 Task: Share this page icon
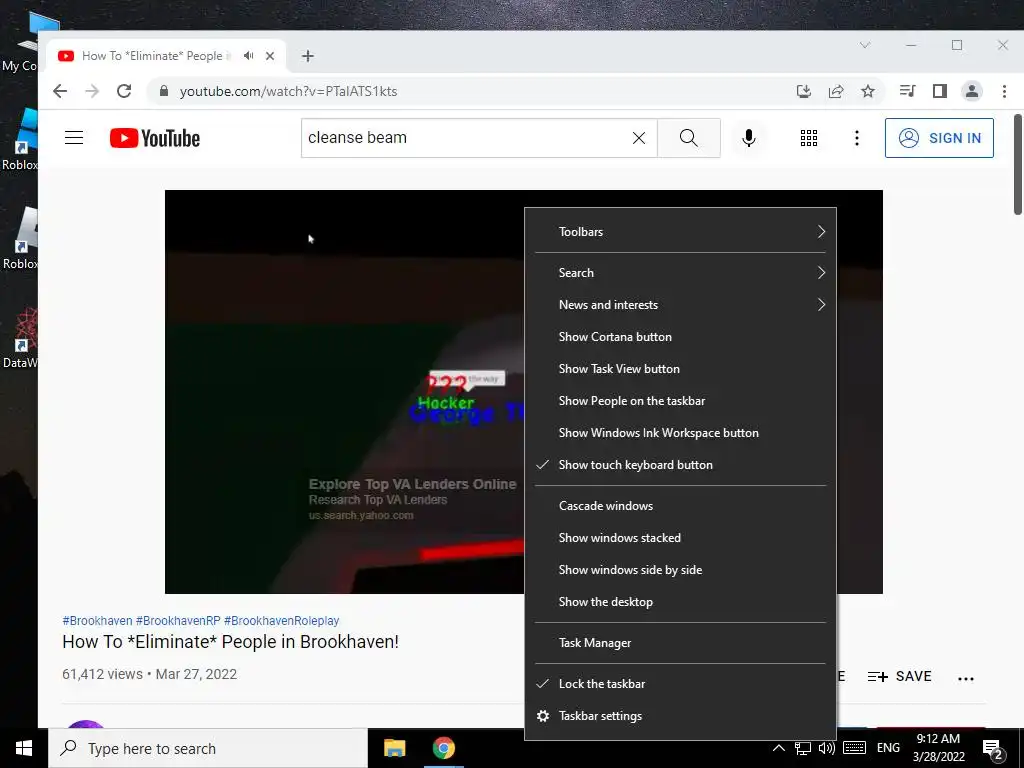point(836,91)
